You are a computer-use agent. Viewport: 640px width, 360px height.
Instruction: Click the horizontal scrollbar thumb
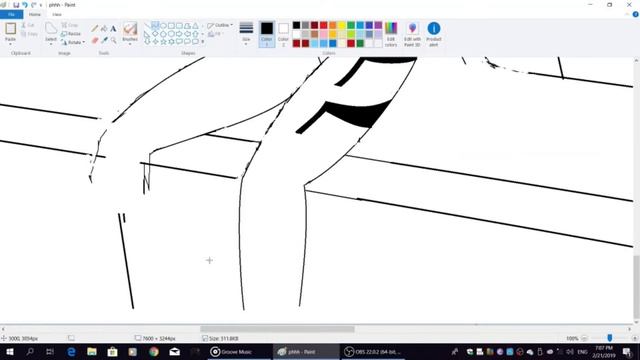click(277, 329)
